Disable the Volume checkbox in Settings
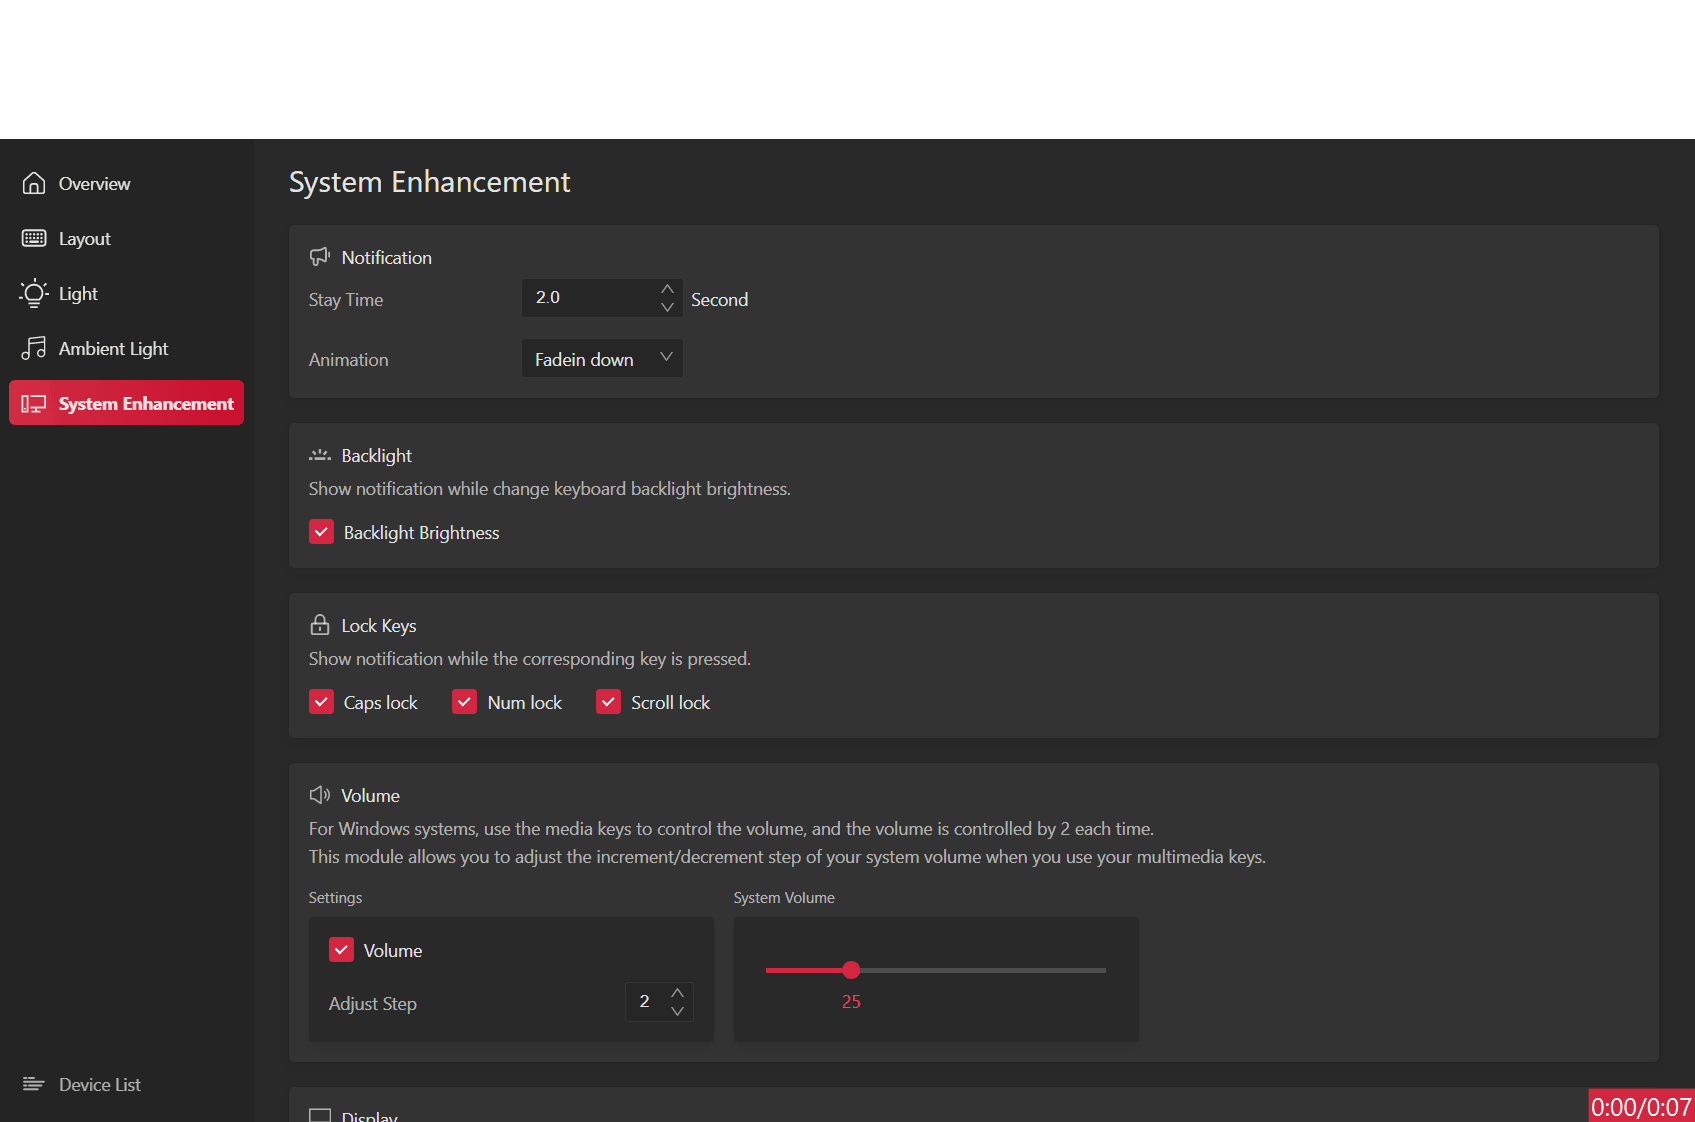1695x1122 pixels. coord(341,950)
